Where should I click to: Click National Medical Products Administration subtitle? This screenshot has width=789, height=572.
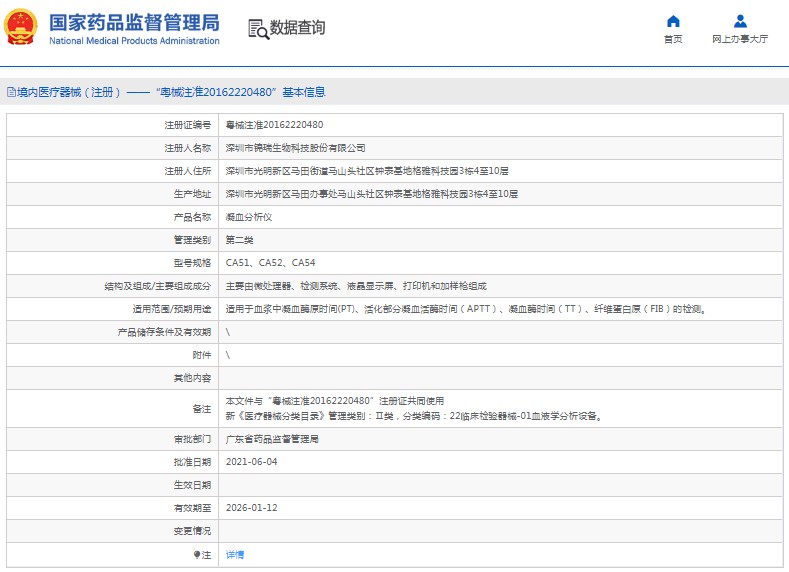point(134,41)
